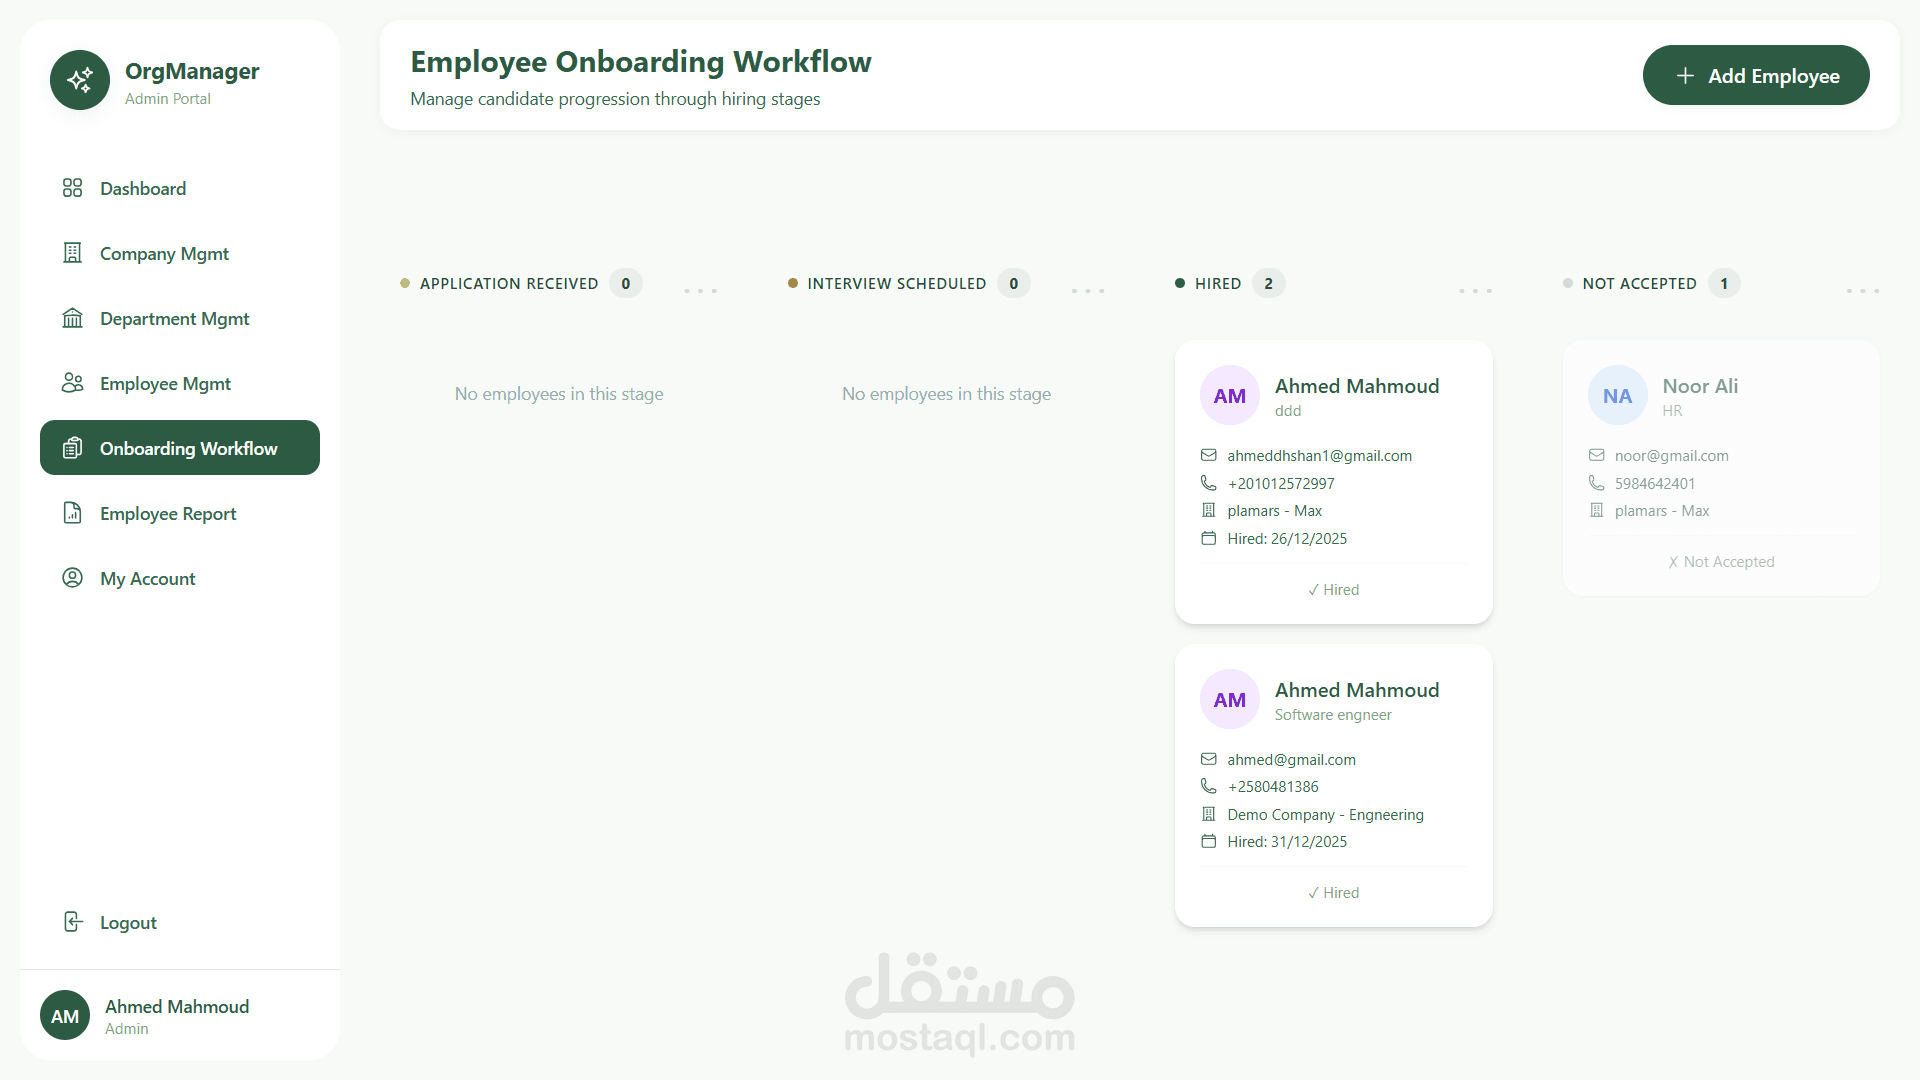Open Interview Scheduled column three-dot menu
The height and width of the screenshot is (1080, 1920).
[x=1087, y=291]
